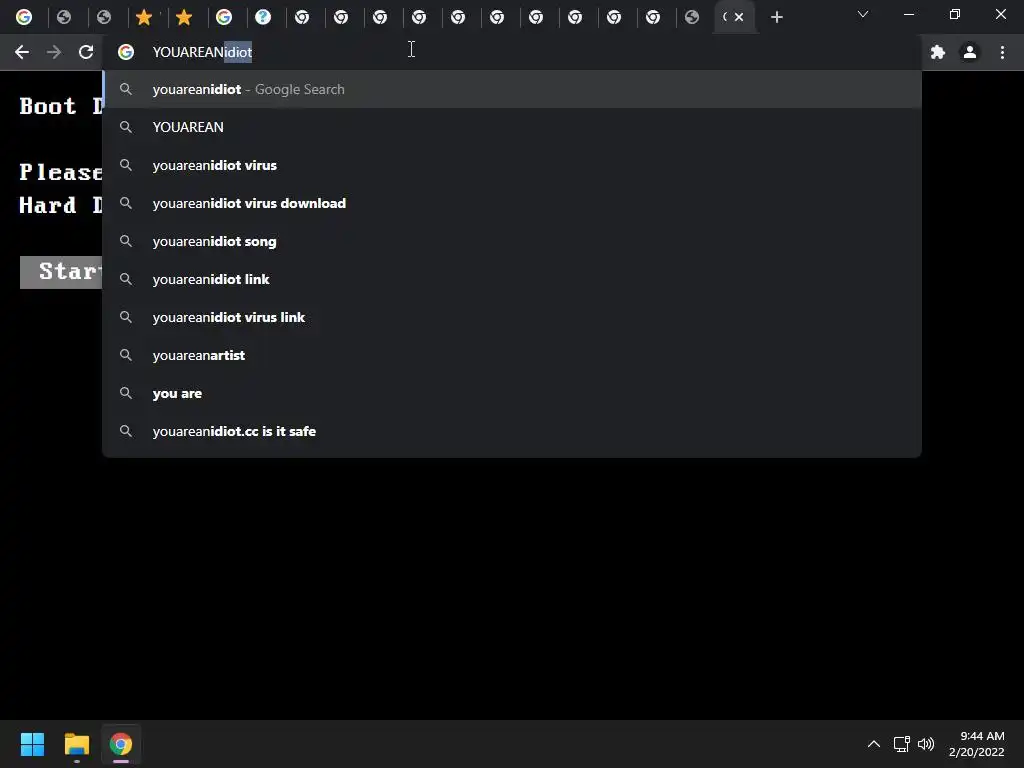Click the Chrome taskbar icon
Viewport: 1024px width, 768px height.
pos(121,744)
